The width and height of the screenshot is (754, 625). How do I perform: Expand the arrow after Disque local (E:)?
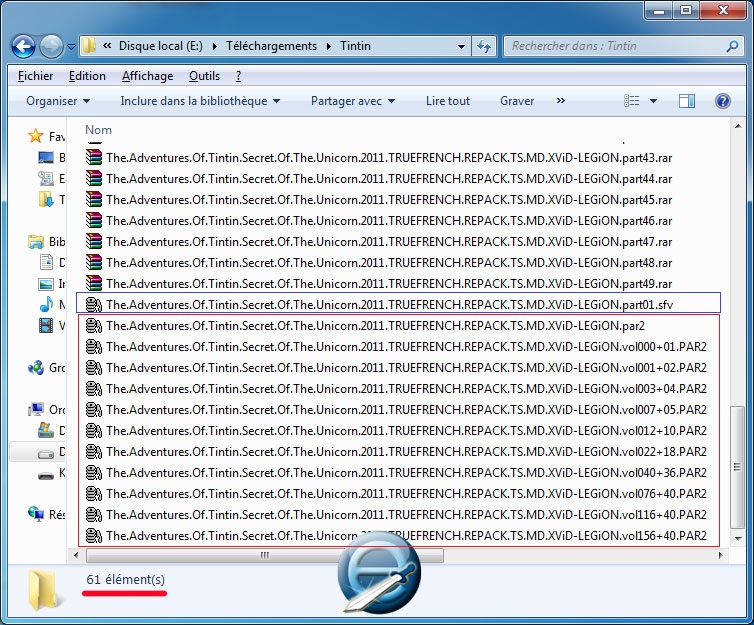[x=214, y=46]
